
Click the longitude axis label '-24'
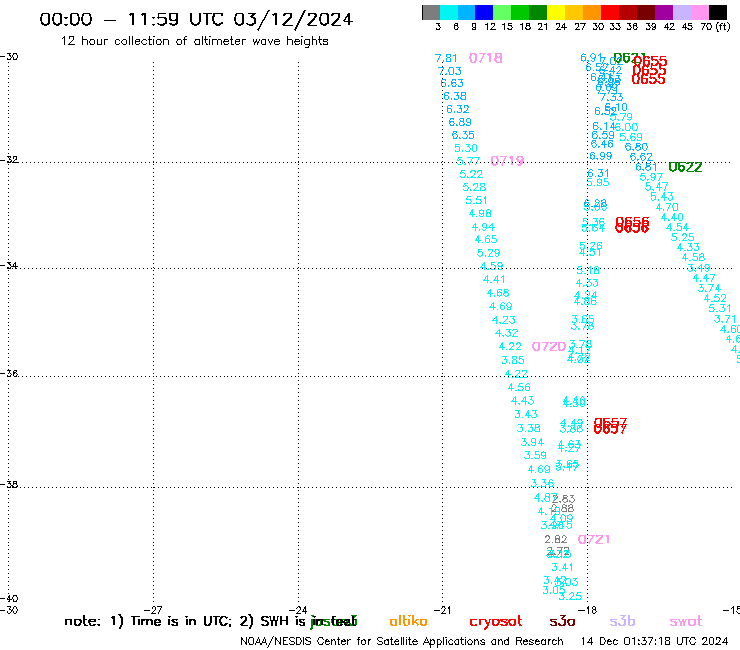(x=298, y=610)
